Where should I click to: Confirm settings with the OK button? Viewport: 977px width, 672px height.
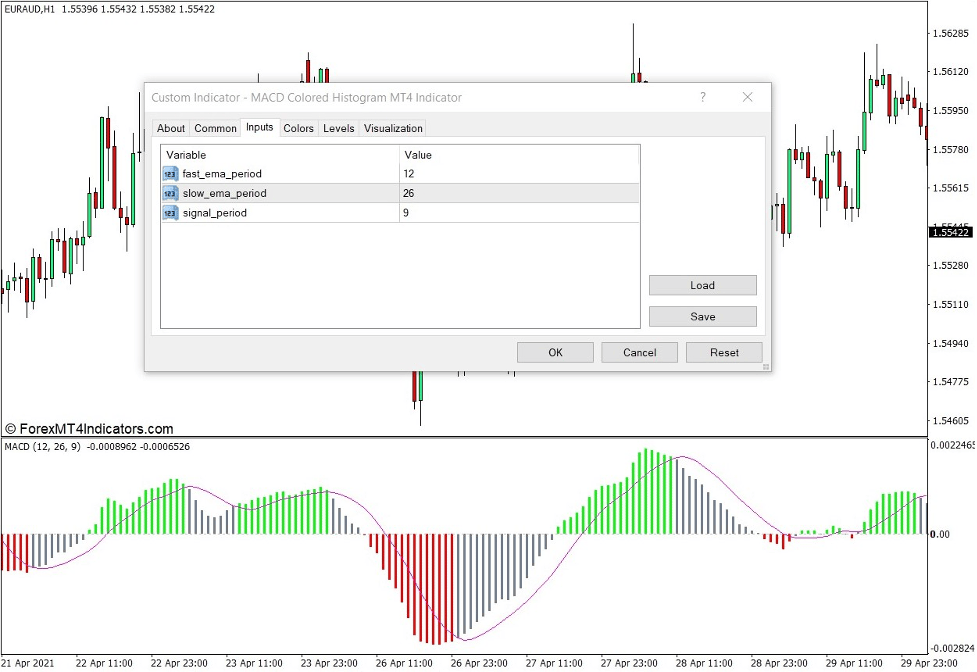(555, 352)
